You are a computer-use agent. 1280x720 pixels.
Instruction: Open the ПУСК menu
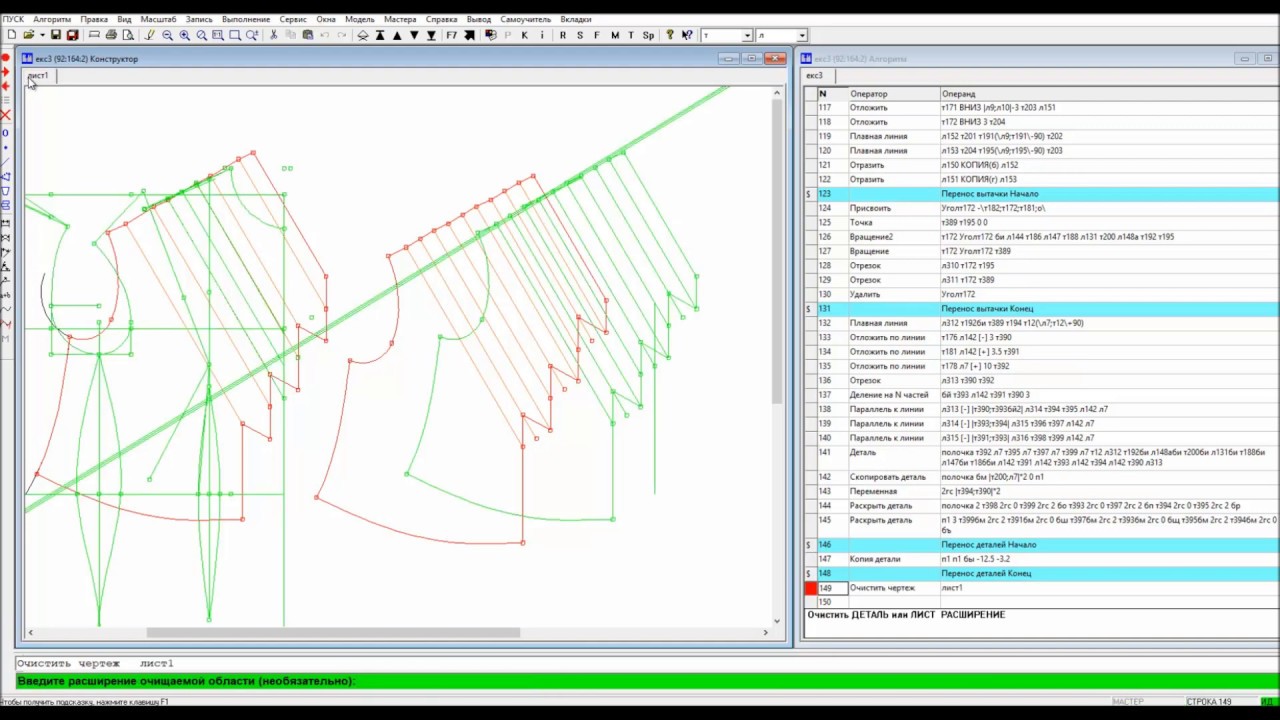[13, 19]
